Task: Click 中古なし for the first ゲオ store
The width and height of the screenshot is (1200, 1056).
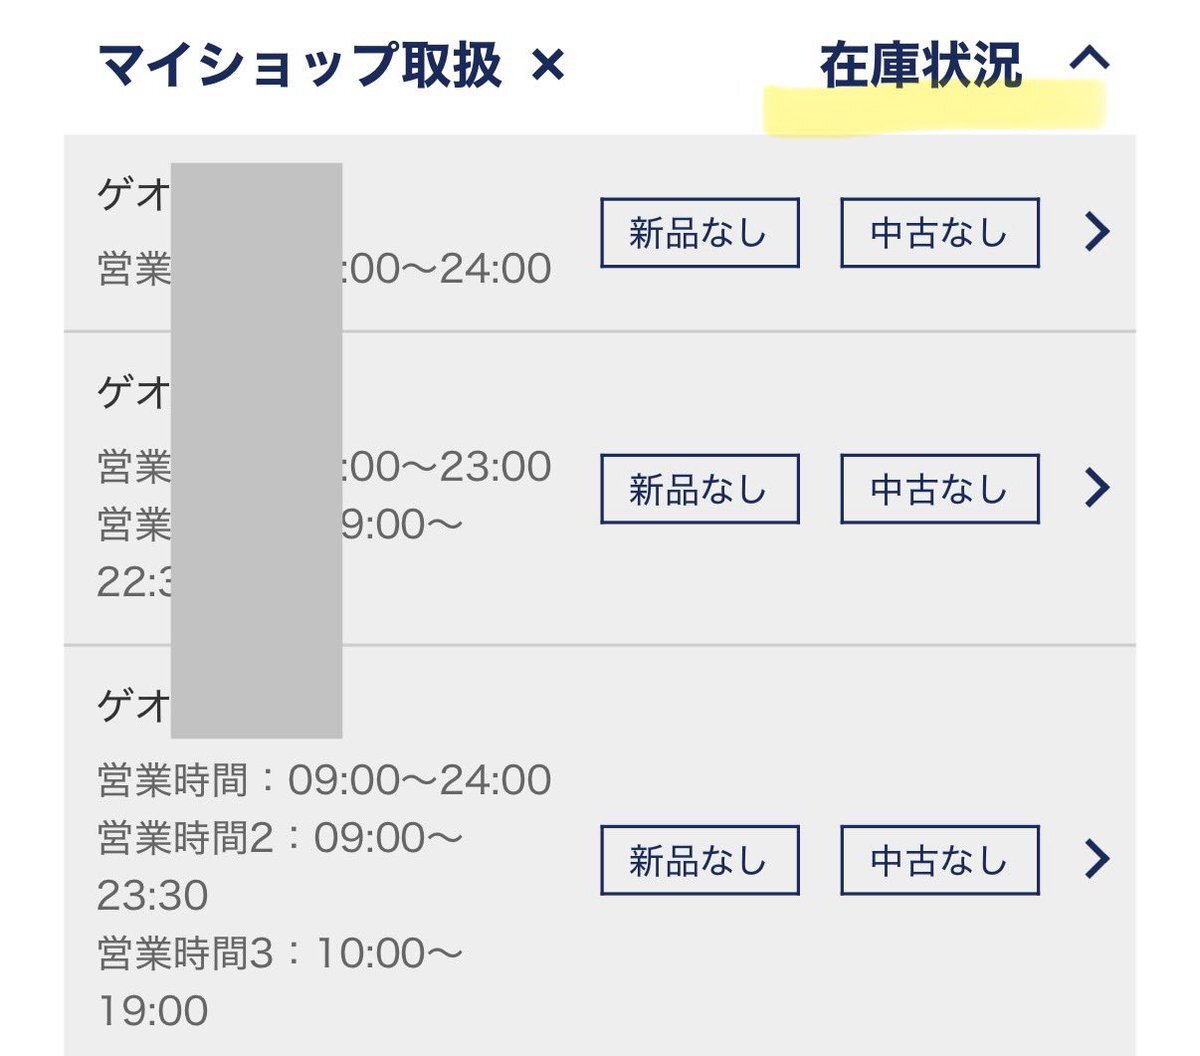Action: coord(939,233)
